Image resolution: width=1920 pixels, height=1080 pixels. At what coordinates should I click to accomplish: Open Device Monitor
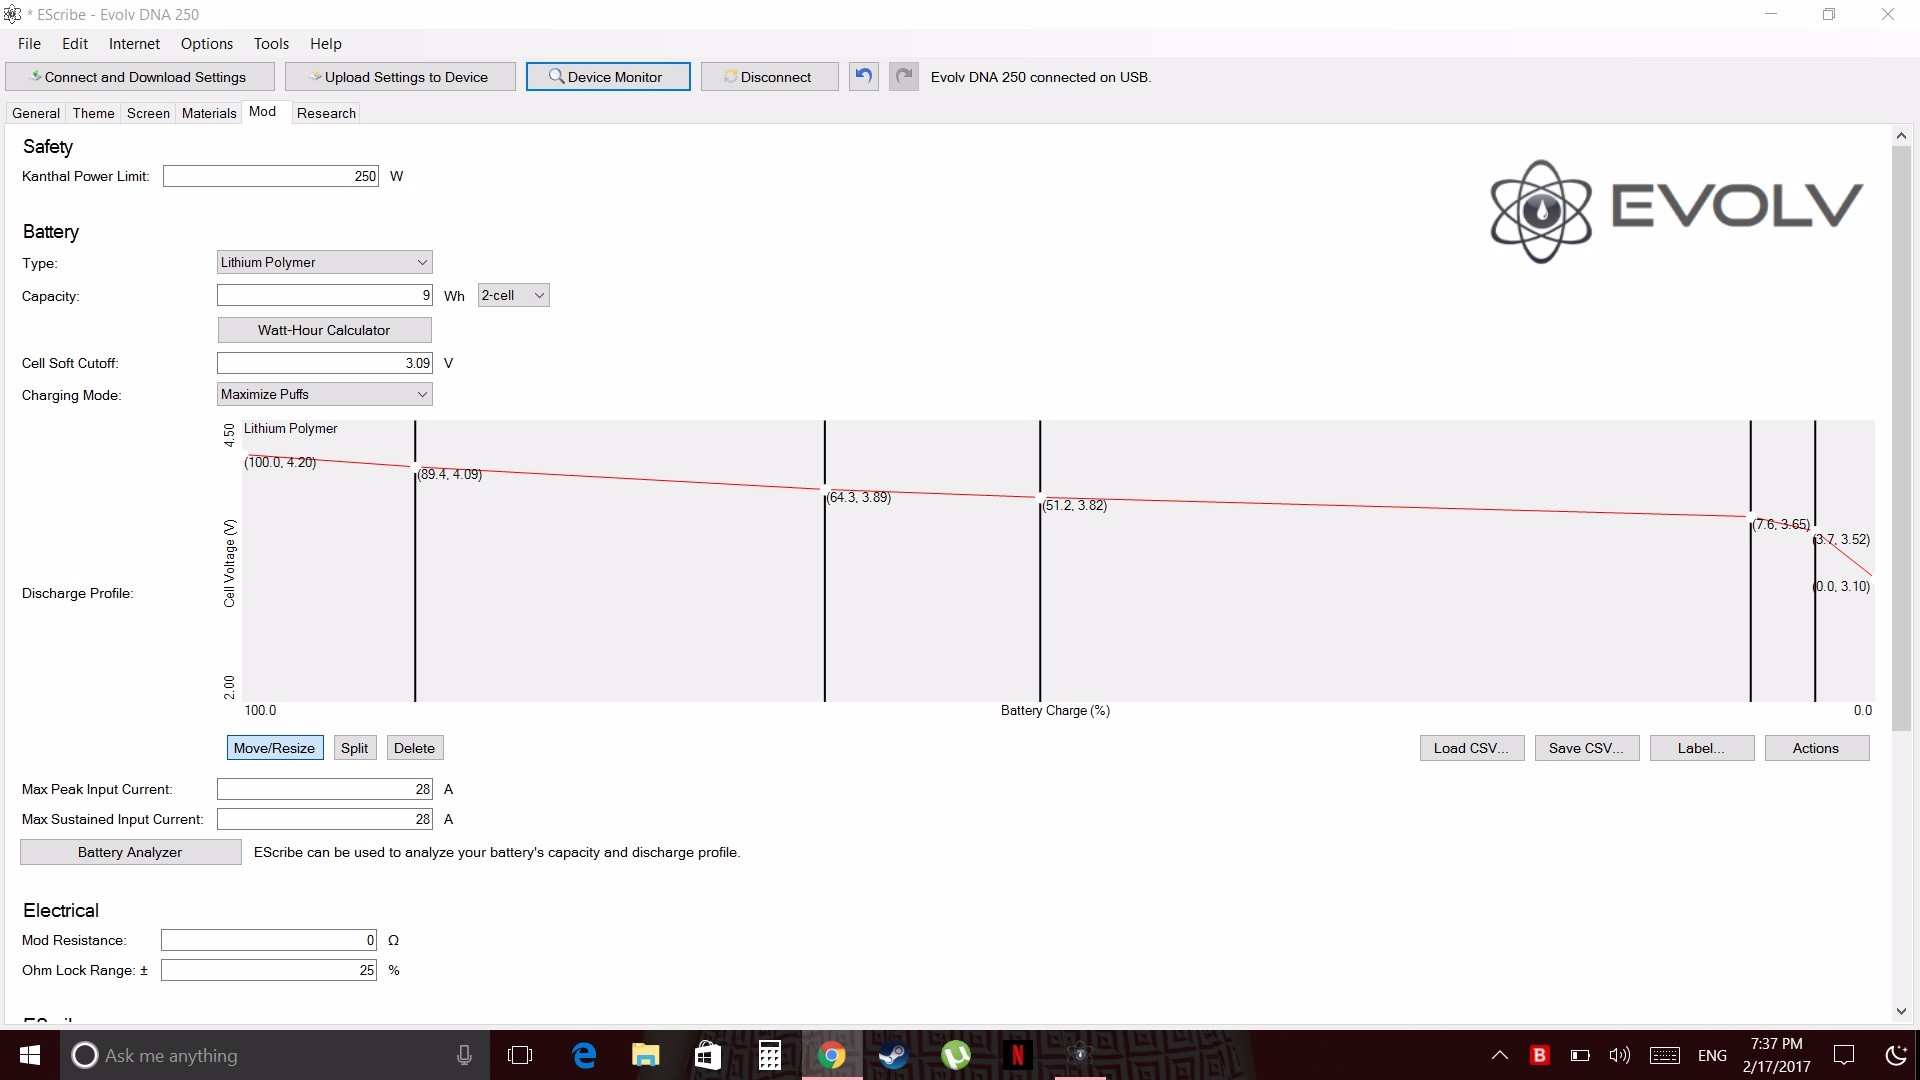pyautogui.click(x=608, y=77)
